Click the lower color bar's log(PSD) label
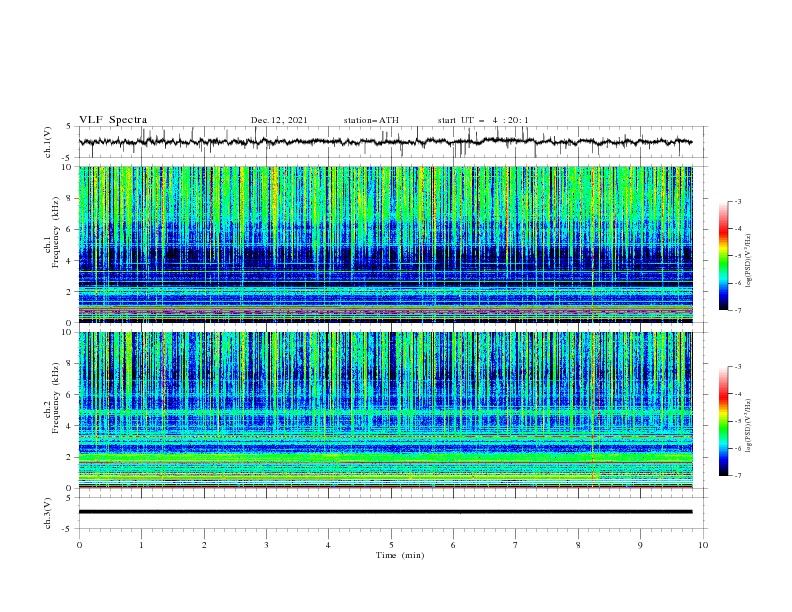The height and width of the screenshot is (612, 792). [x=749, y=425]
